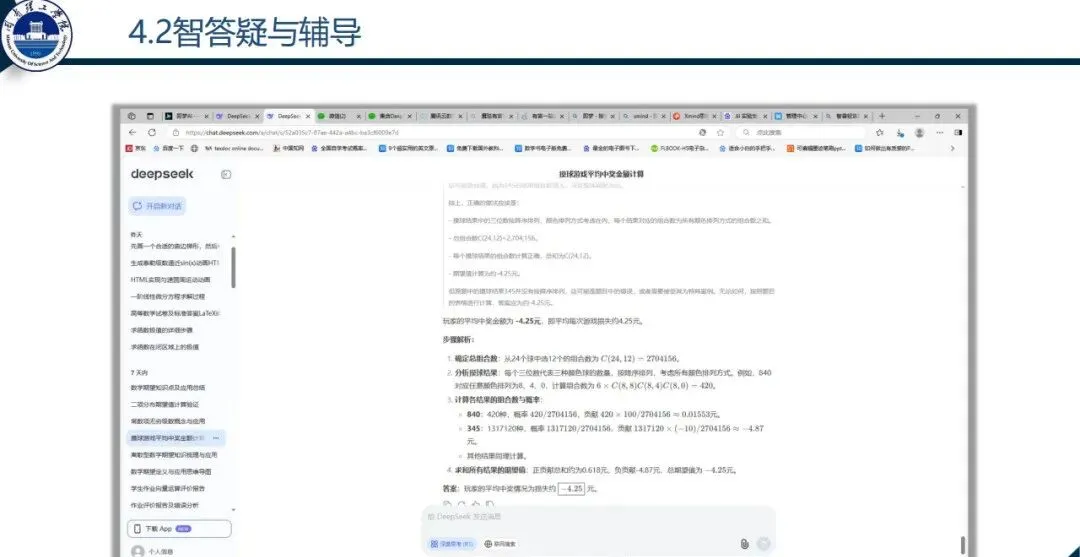The width and height of the screenshot is (1080, 557).
Task: Click the thumbs-down icon under the answer
Action: coord(489,504)
